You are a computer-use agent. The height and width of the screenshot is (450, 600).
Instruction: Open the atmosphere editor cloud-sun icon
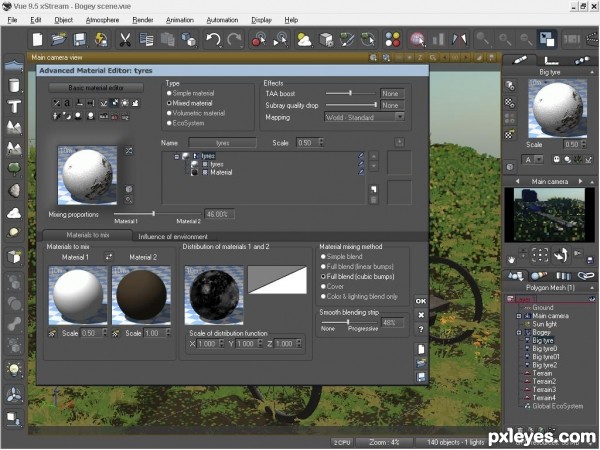pos(304,39)
